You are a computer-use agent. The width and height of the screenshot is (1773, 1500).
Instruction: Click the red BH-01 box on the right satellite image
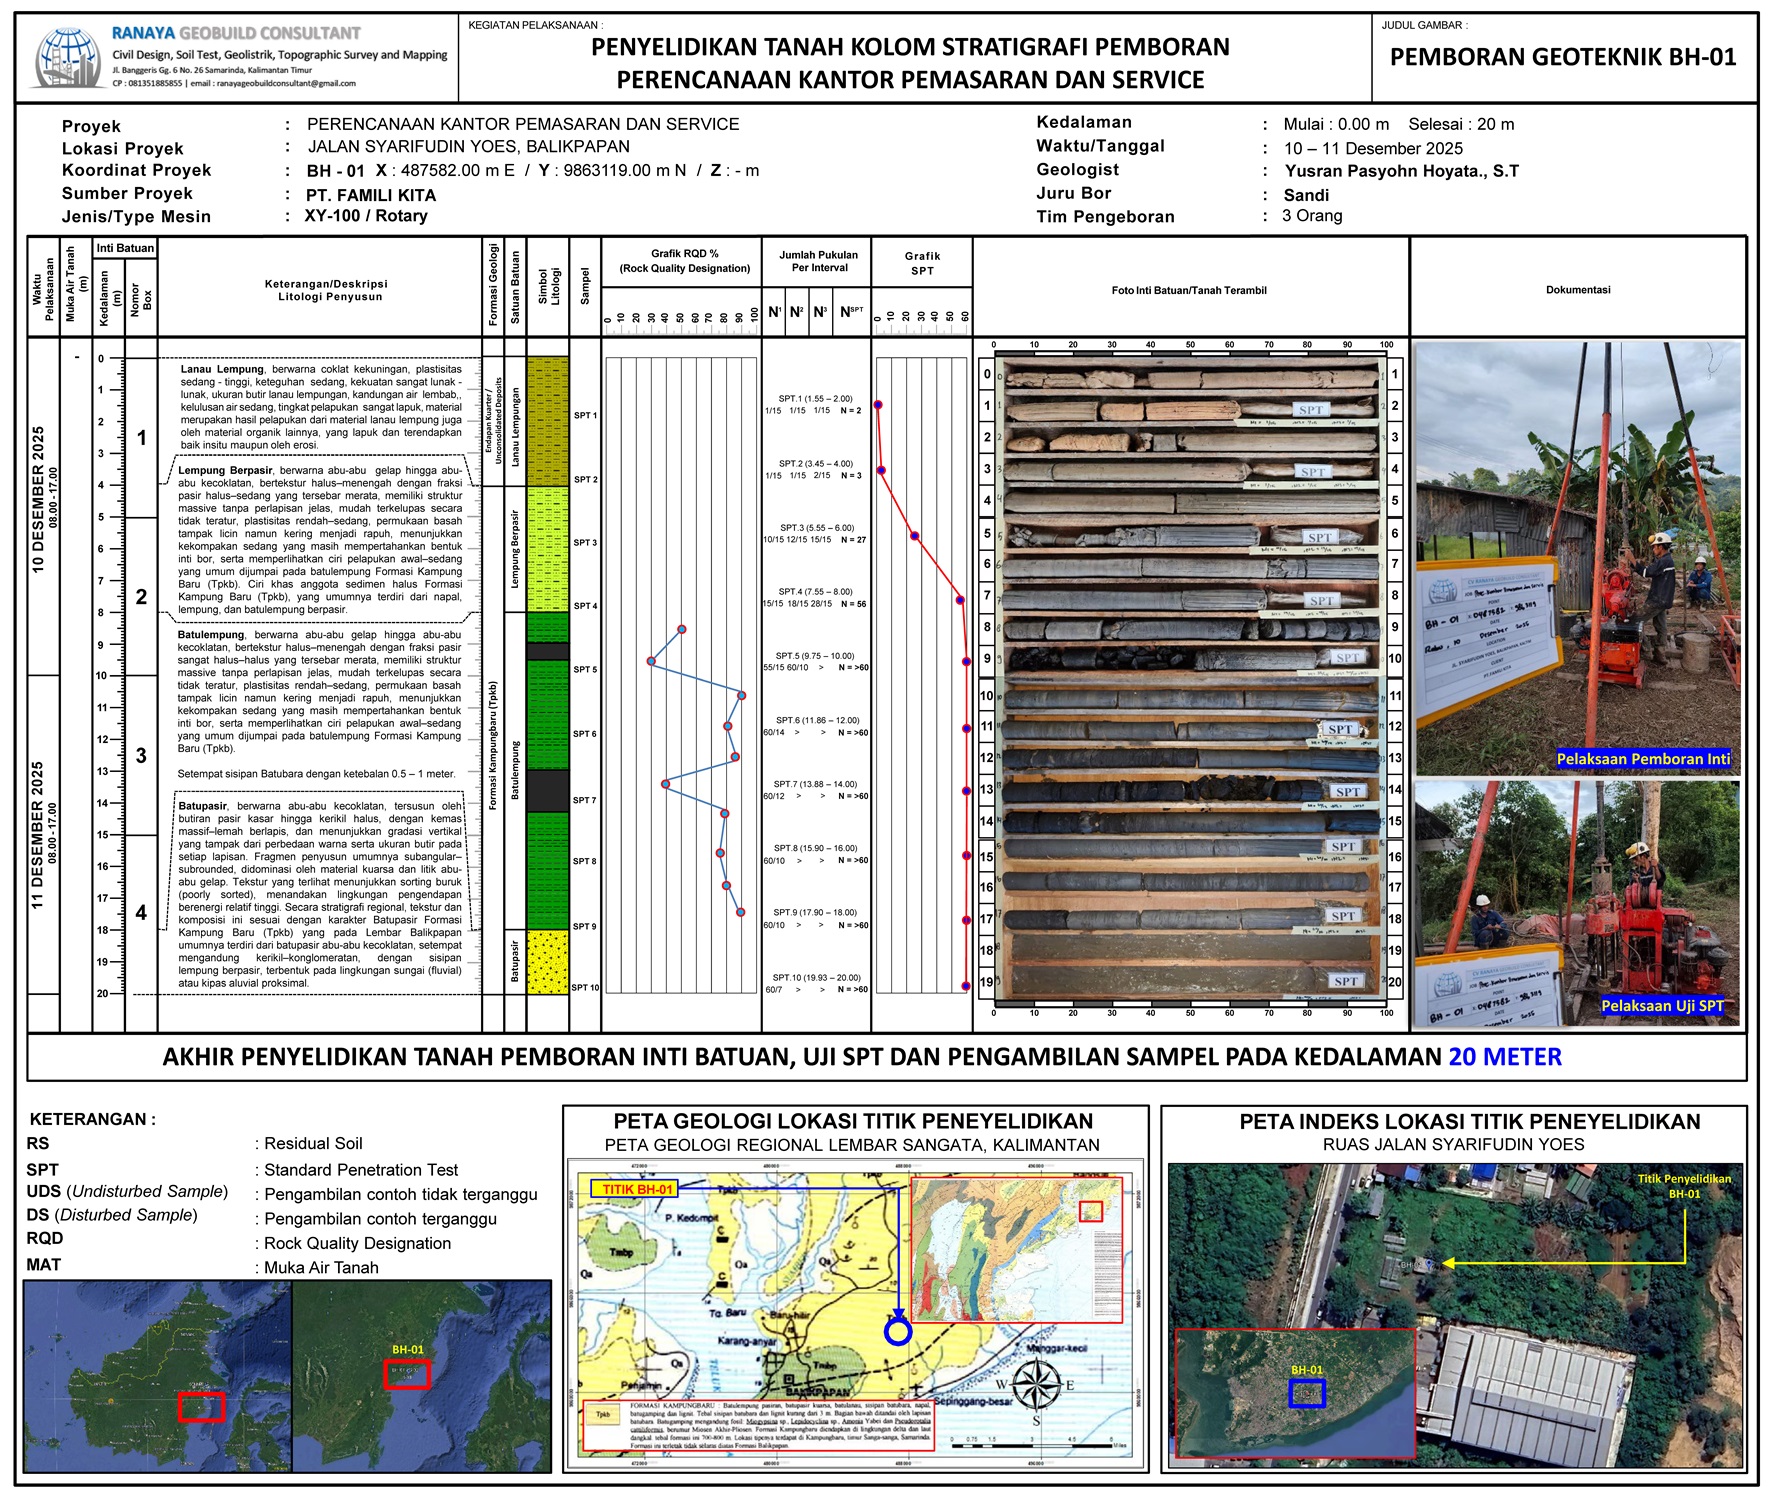pos(407,1374)
